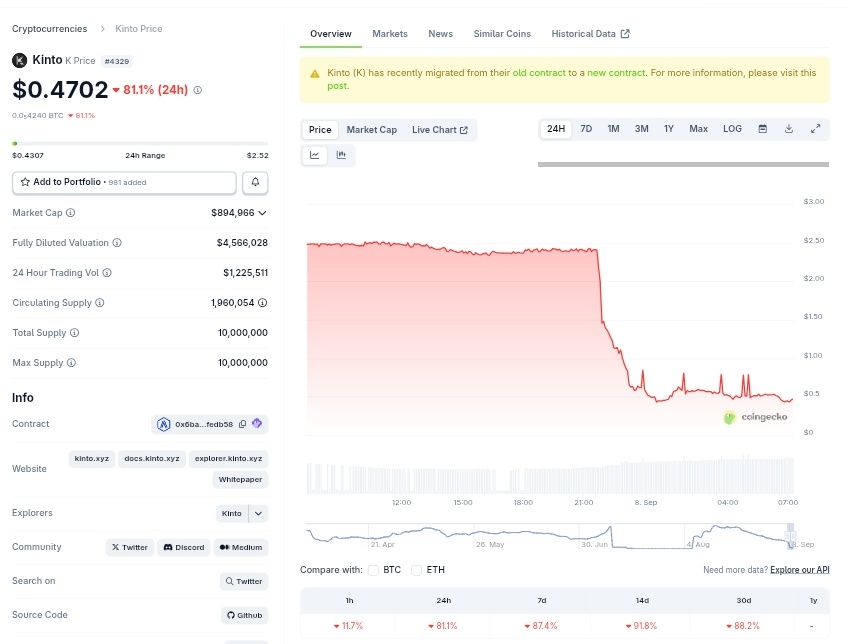Click the gray horizontal bar above chart

point(683,164)
